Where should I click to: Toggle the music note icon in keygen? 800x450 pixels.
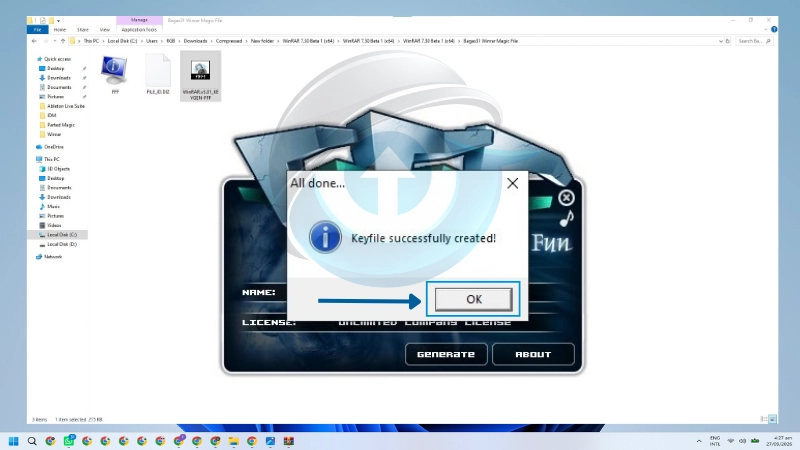coord(566,218)
